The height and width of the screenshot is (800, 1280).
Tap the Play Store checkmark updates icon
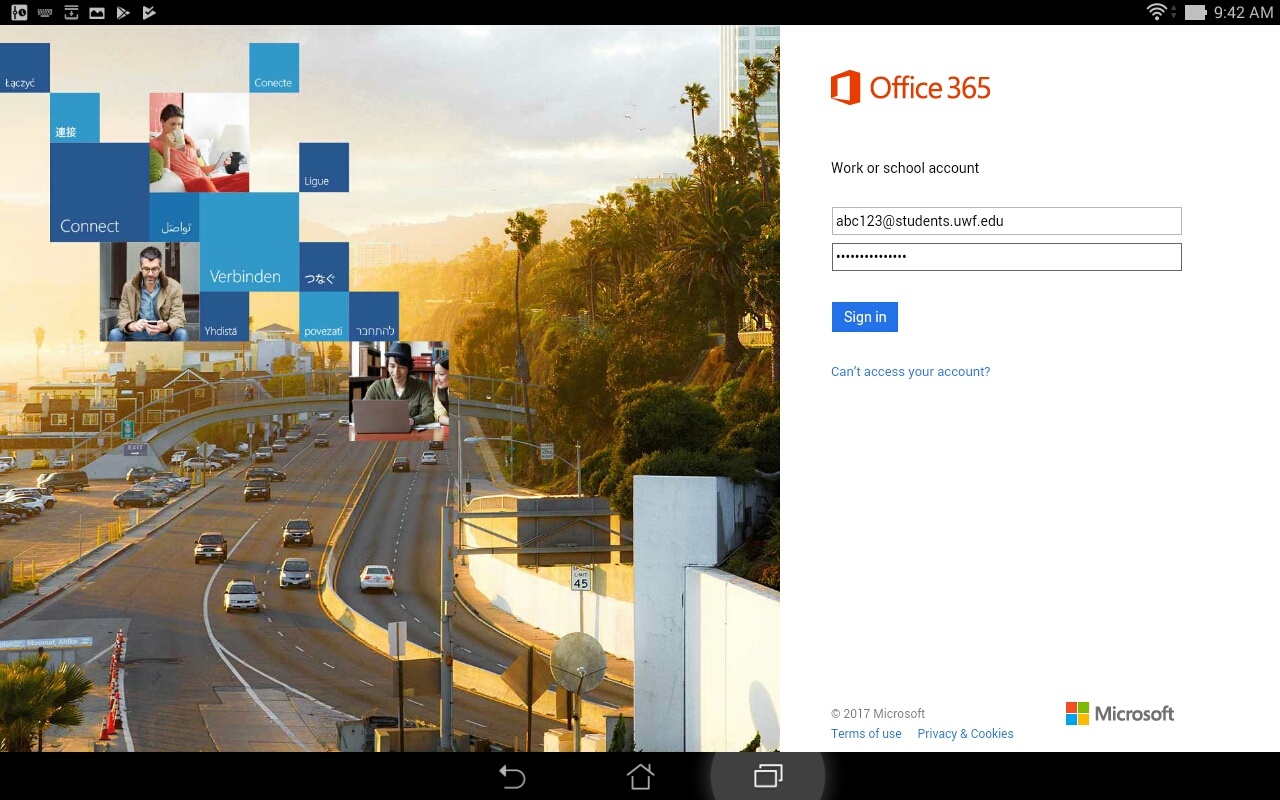(149, 12)
